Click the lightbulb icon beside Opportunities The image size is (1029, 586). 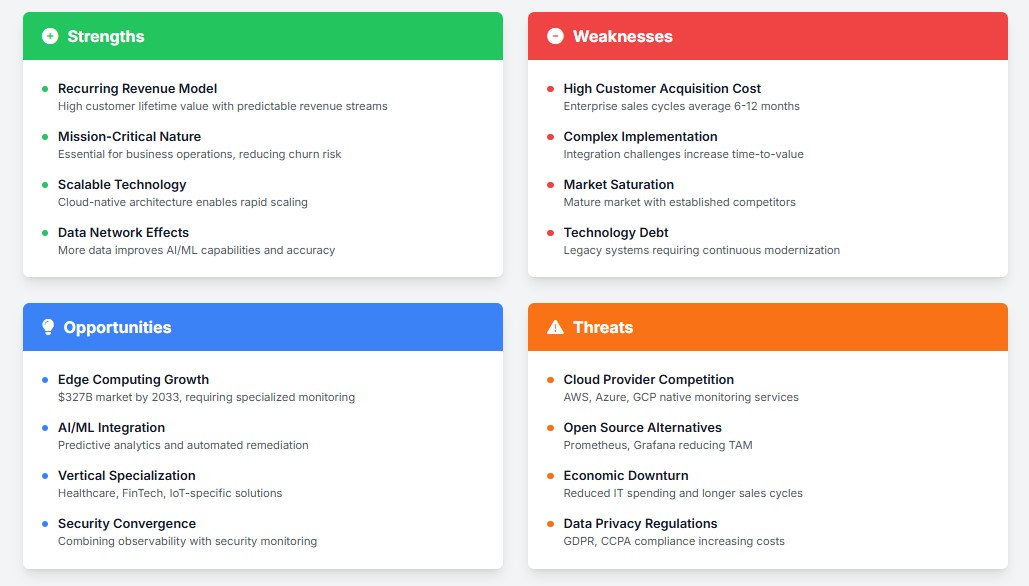pos(48,327)
